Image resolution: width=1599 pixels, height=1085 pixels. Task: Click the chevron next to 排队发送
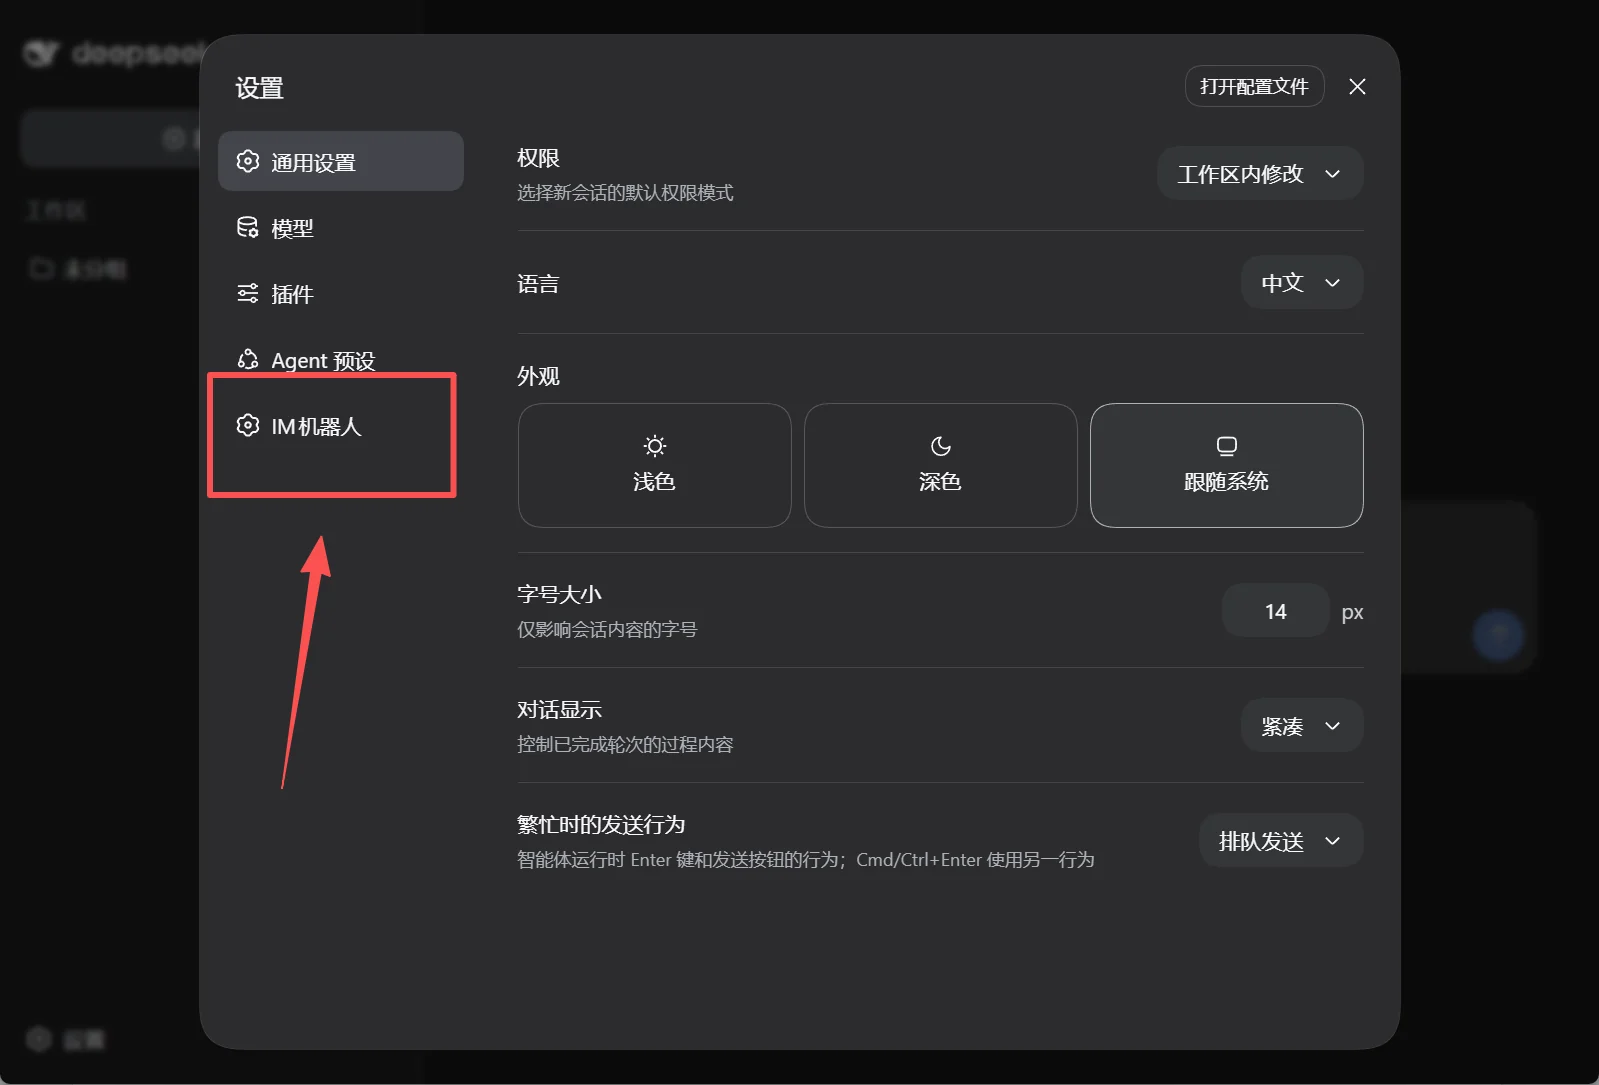1332,840
